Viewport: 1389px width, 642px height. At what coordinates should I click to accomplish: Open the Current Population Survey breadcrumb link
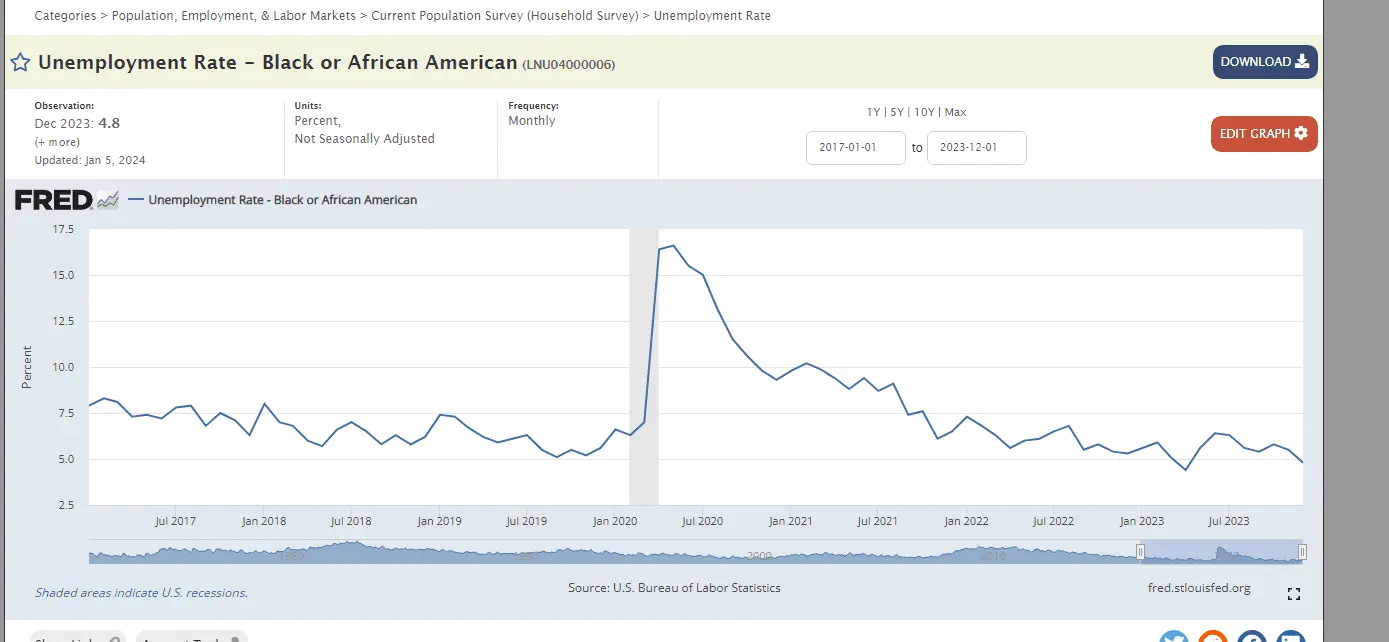(x=505, y=16)
